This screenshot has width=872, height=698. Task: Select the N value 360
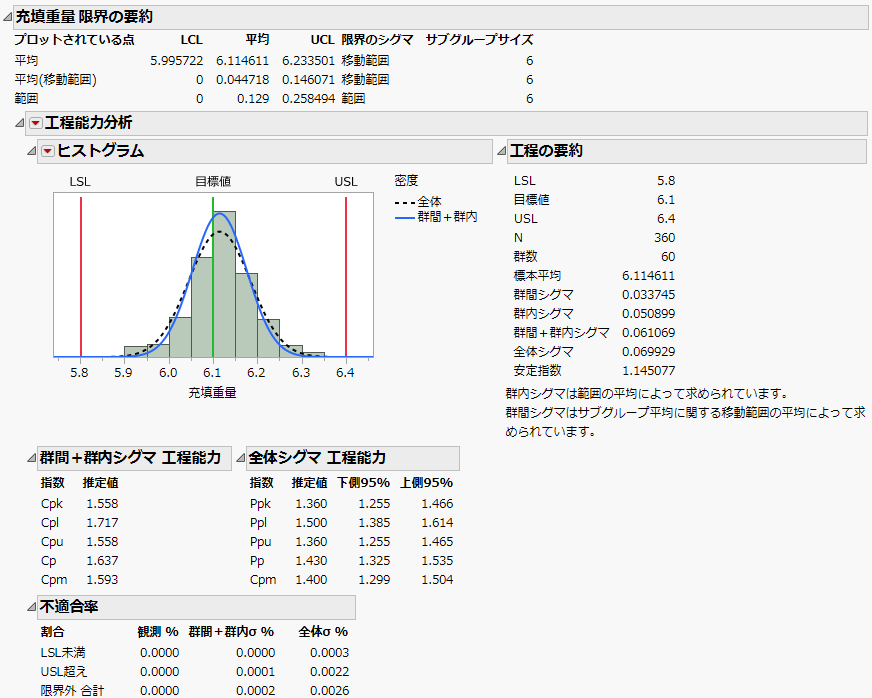coord(665,238)
